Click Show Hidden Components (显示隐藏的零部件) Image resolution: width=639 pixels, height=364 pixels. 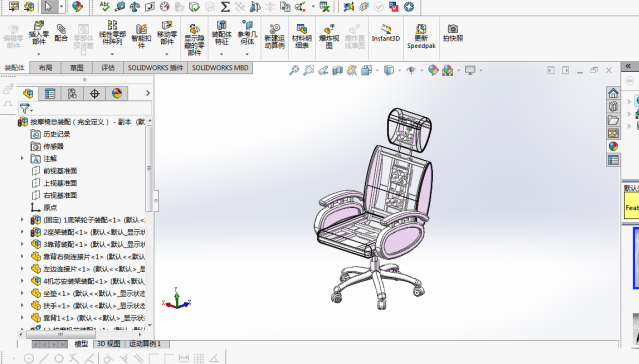[x=194, y=39]
